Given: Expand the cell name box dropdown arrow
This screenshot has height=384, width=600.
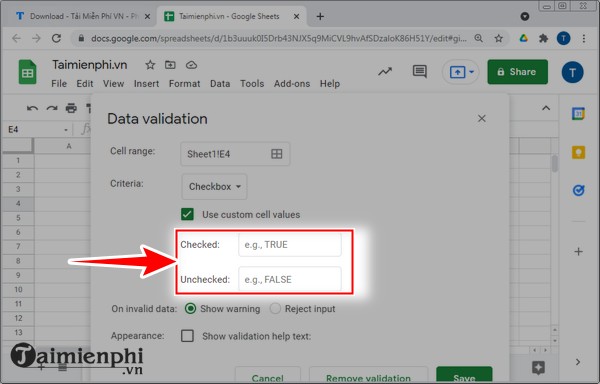Looking at the screenshot, I should click(66, 130).
